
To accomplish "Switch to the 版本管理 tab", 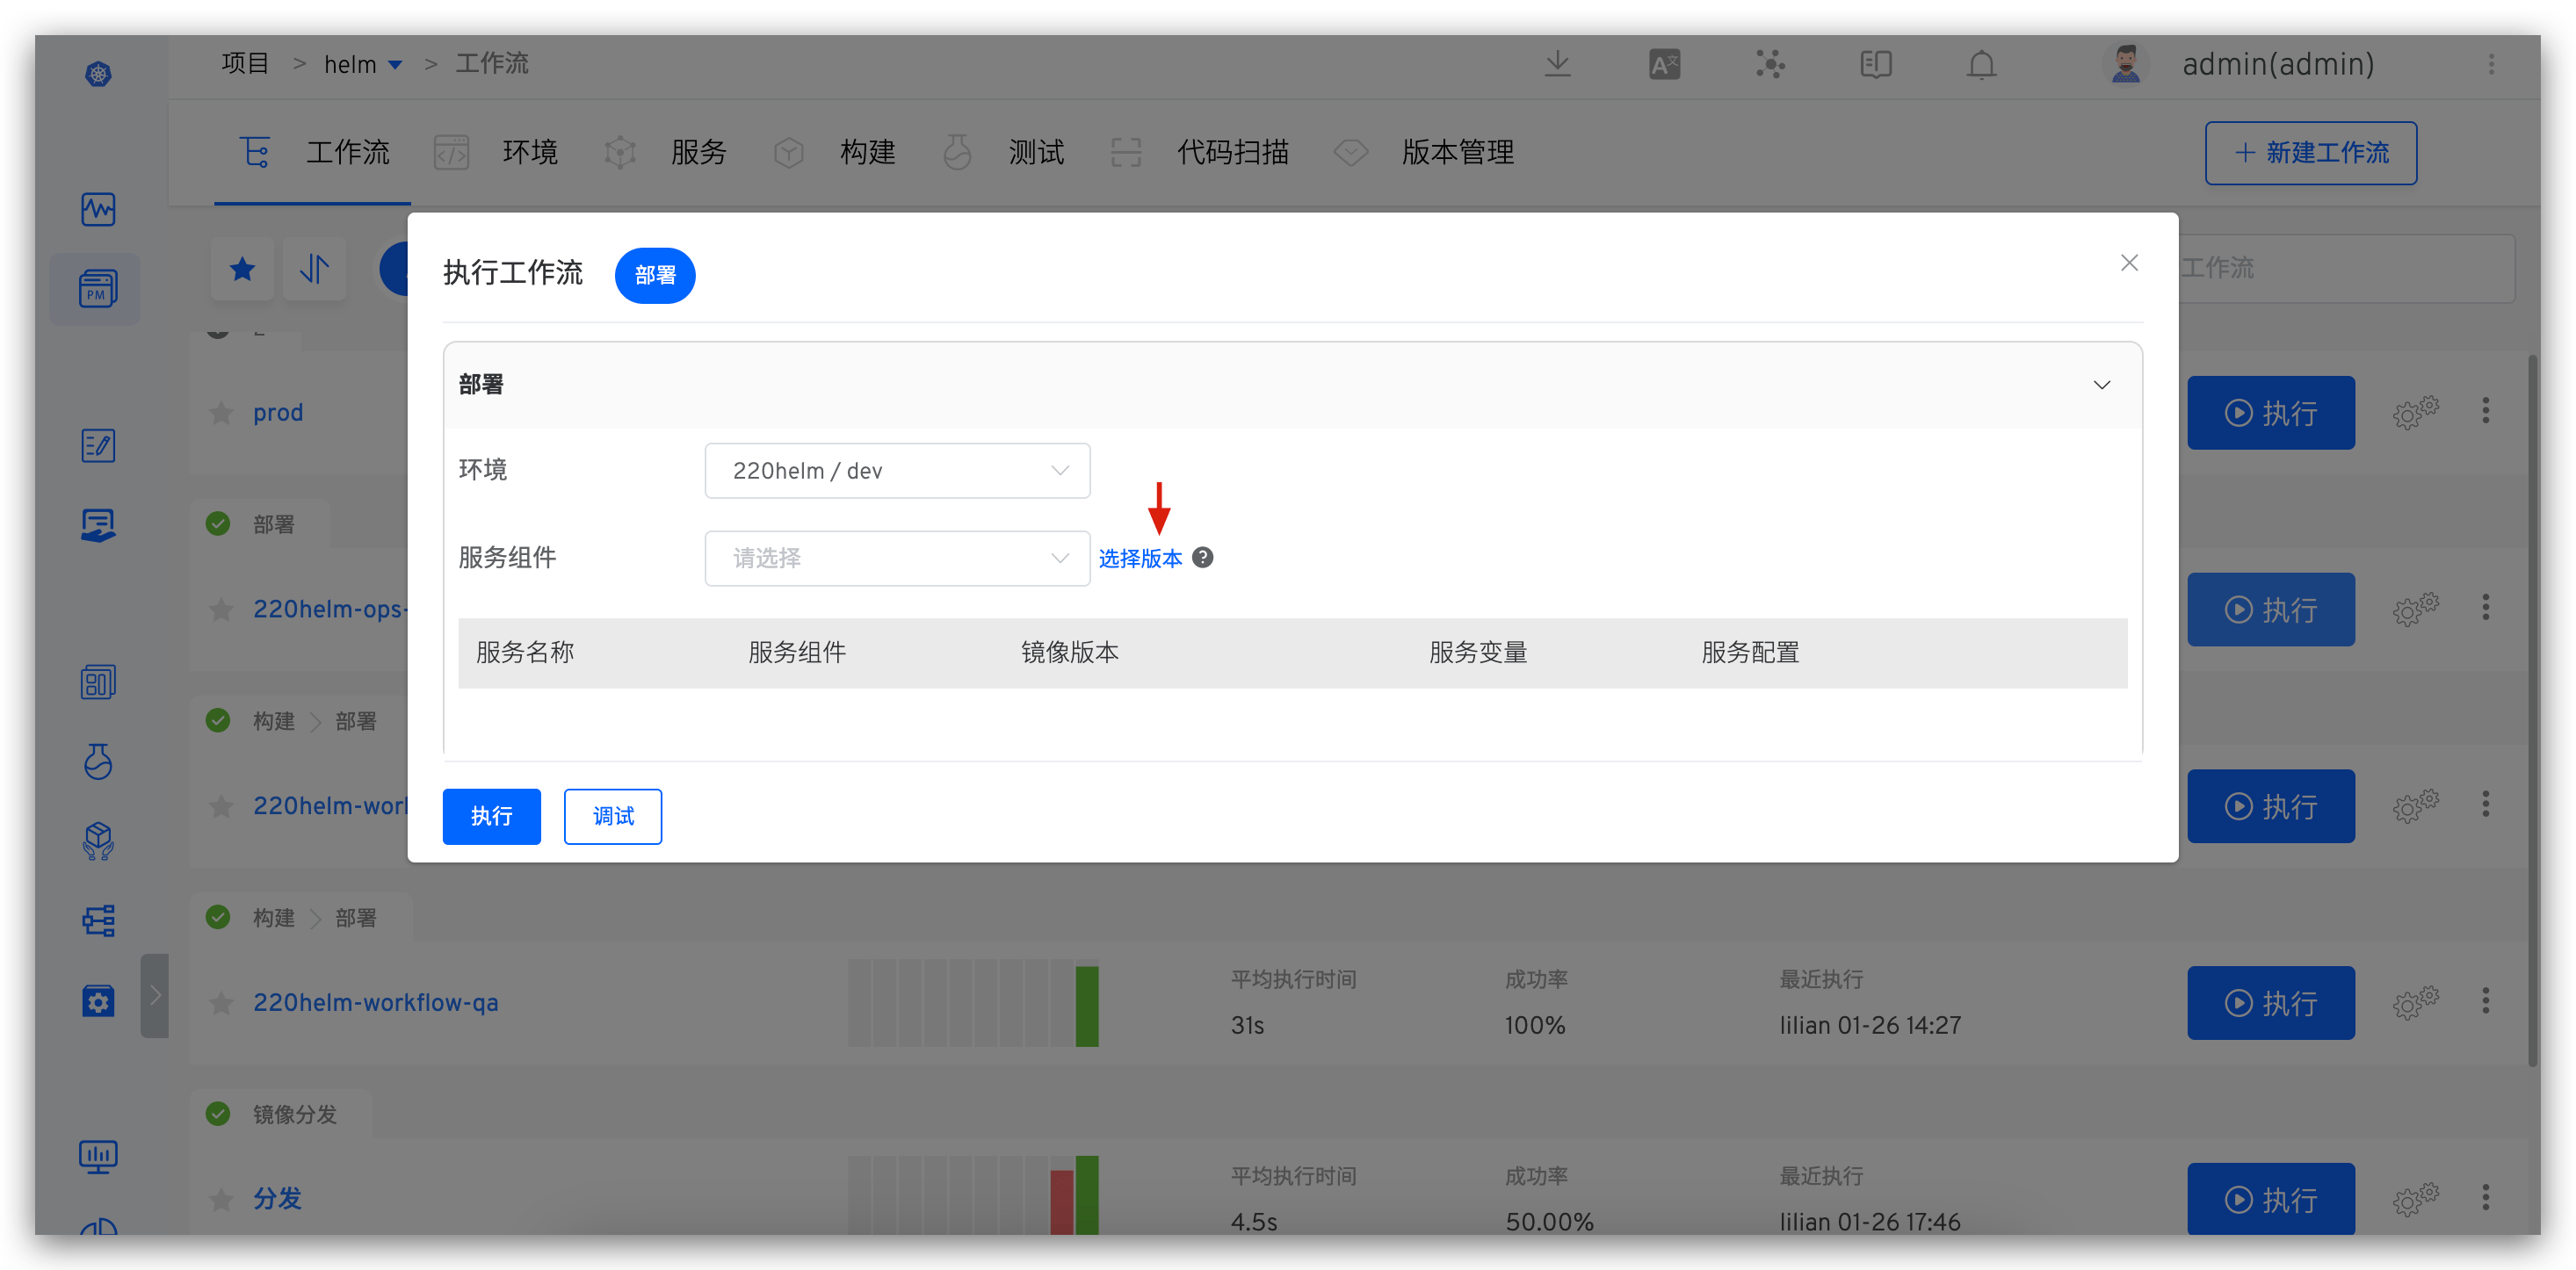I will click(x=1457, y=152).
